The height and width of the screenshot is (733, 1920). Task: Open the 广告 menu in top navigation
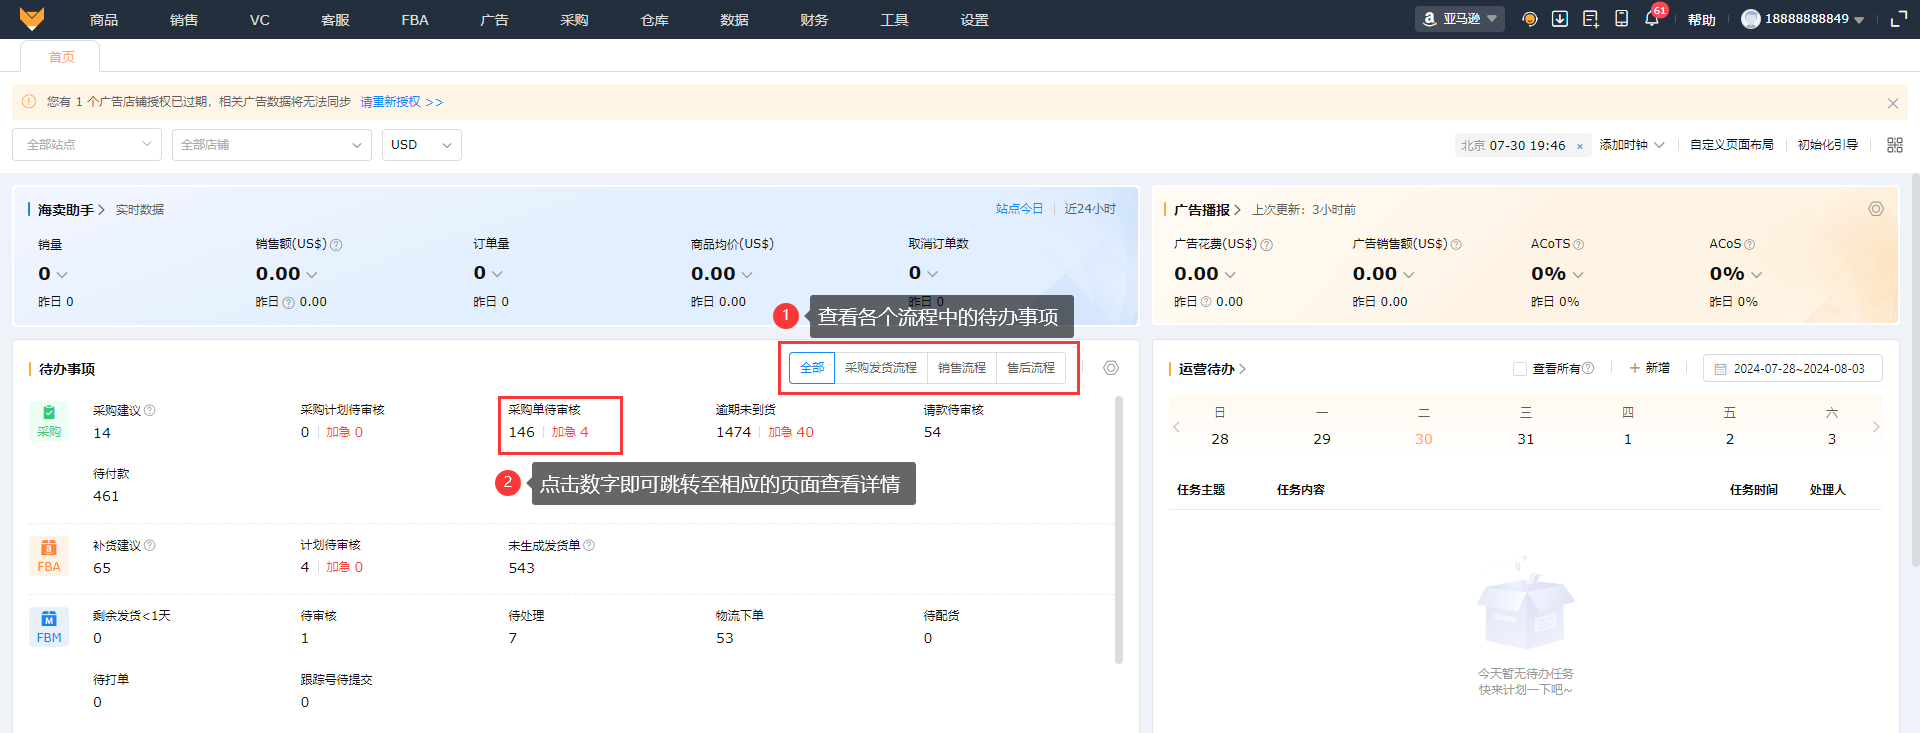point(494,20)
